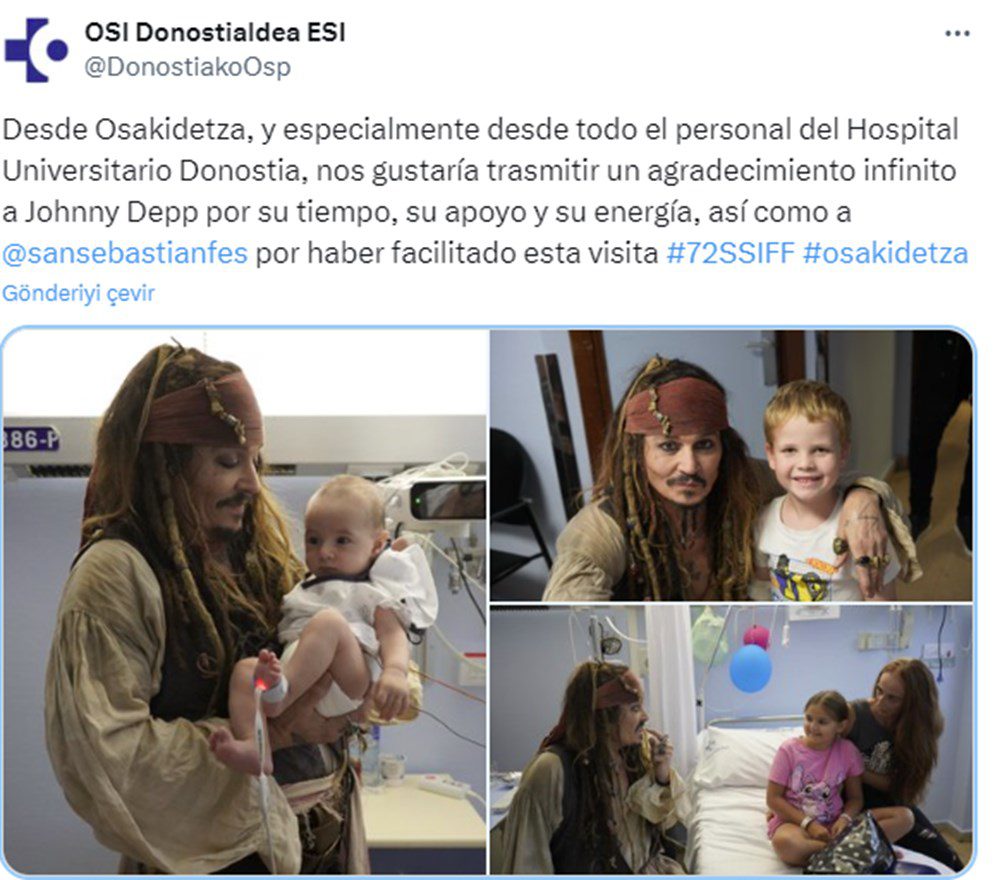Image resolution: width=1000 pixels, height=880 pixels.
Task: Click the medical monitor behind the baby
Action: [448, 499]
